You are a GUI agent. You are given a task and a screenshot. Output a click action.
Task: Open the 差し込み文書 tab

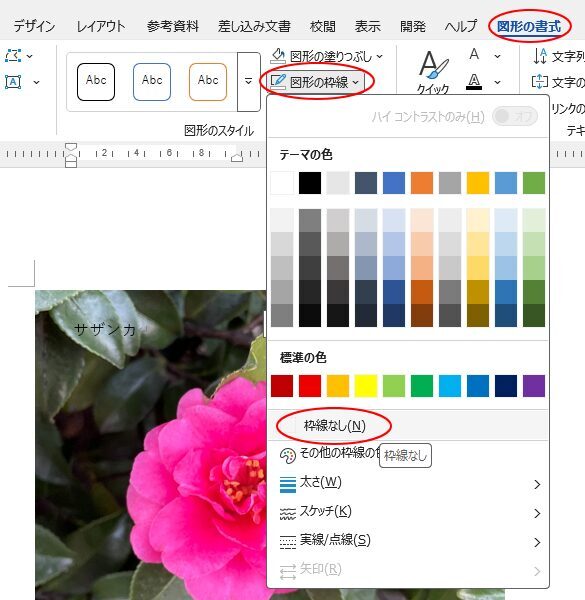254,26
